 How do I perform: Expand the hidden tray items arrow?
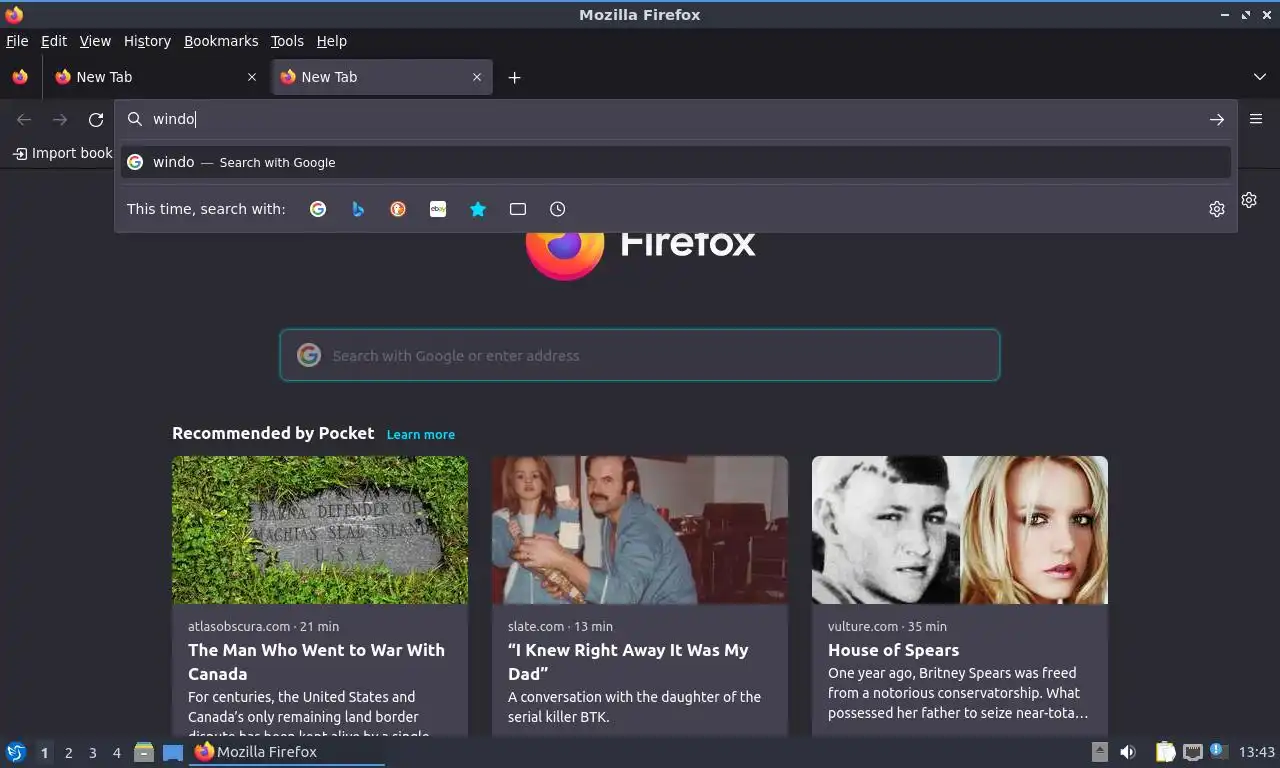point(1099,752)
